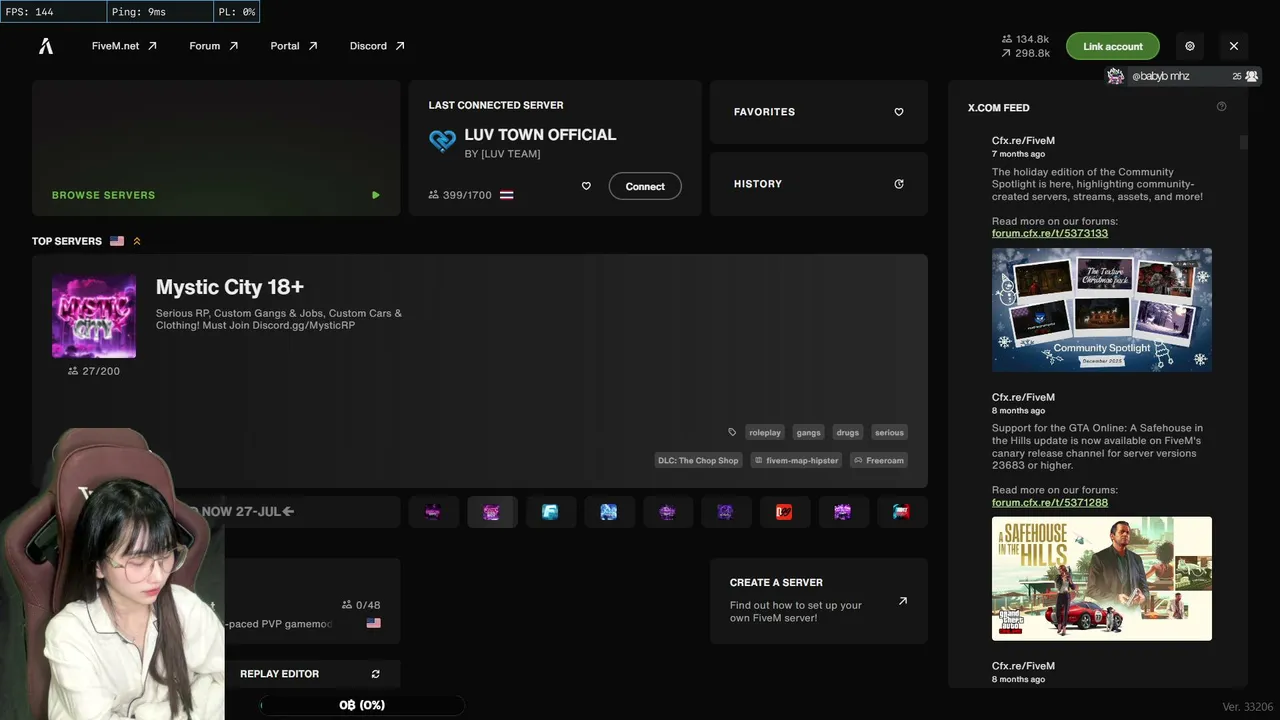Click the X.COM Feed scrollbar
Image resolution: width=1280 pixels, height=720 pixels.
coord(1244,142)
